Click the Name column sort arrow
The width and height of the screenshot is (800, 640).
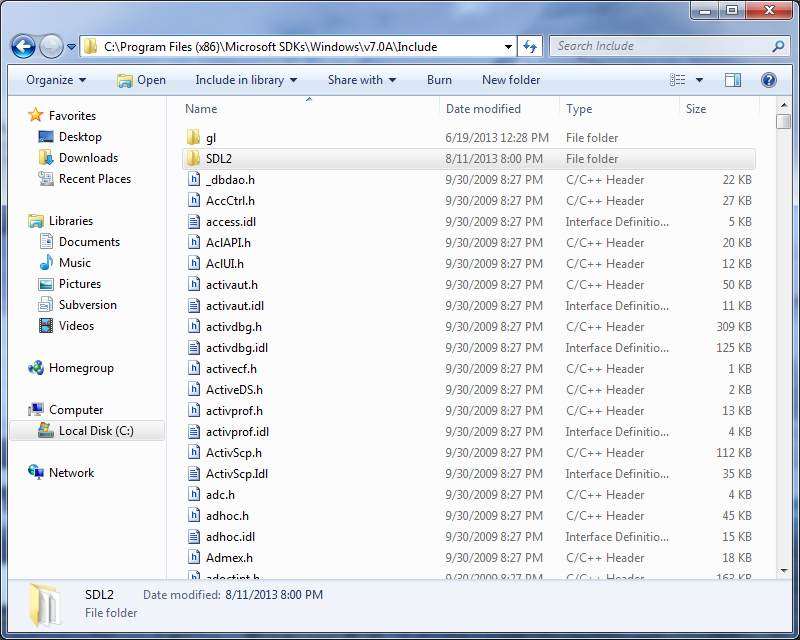pyautogui.click(x=310, y=101)
